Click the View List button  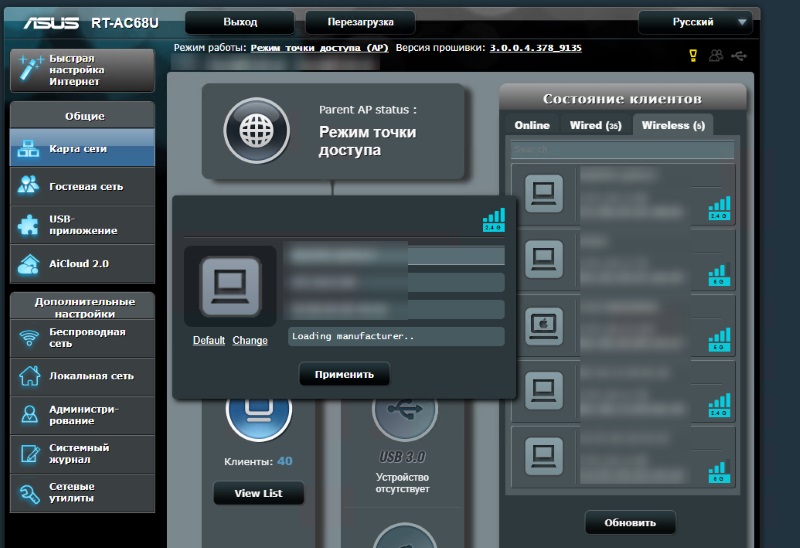point(259,493)
